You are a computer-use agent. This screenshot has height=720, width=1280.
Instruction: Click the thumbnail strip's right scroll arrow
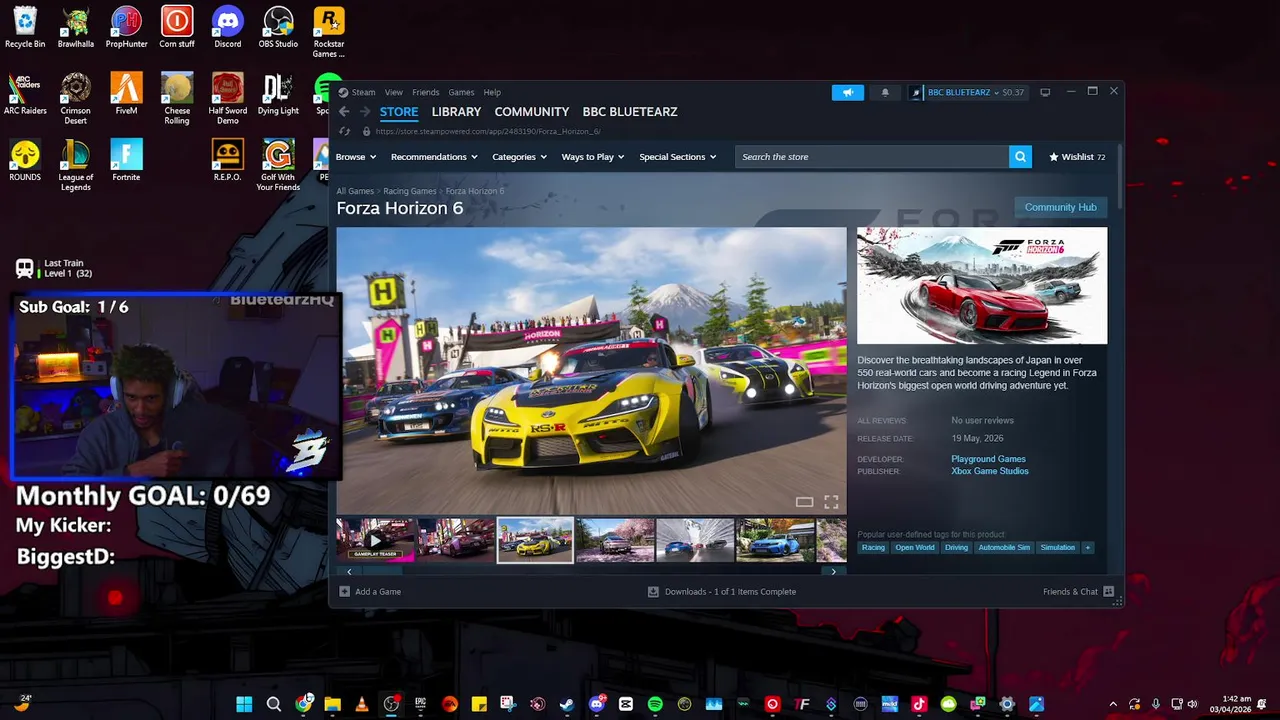[x=833, y=572]
